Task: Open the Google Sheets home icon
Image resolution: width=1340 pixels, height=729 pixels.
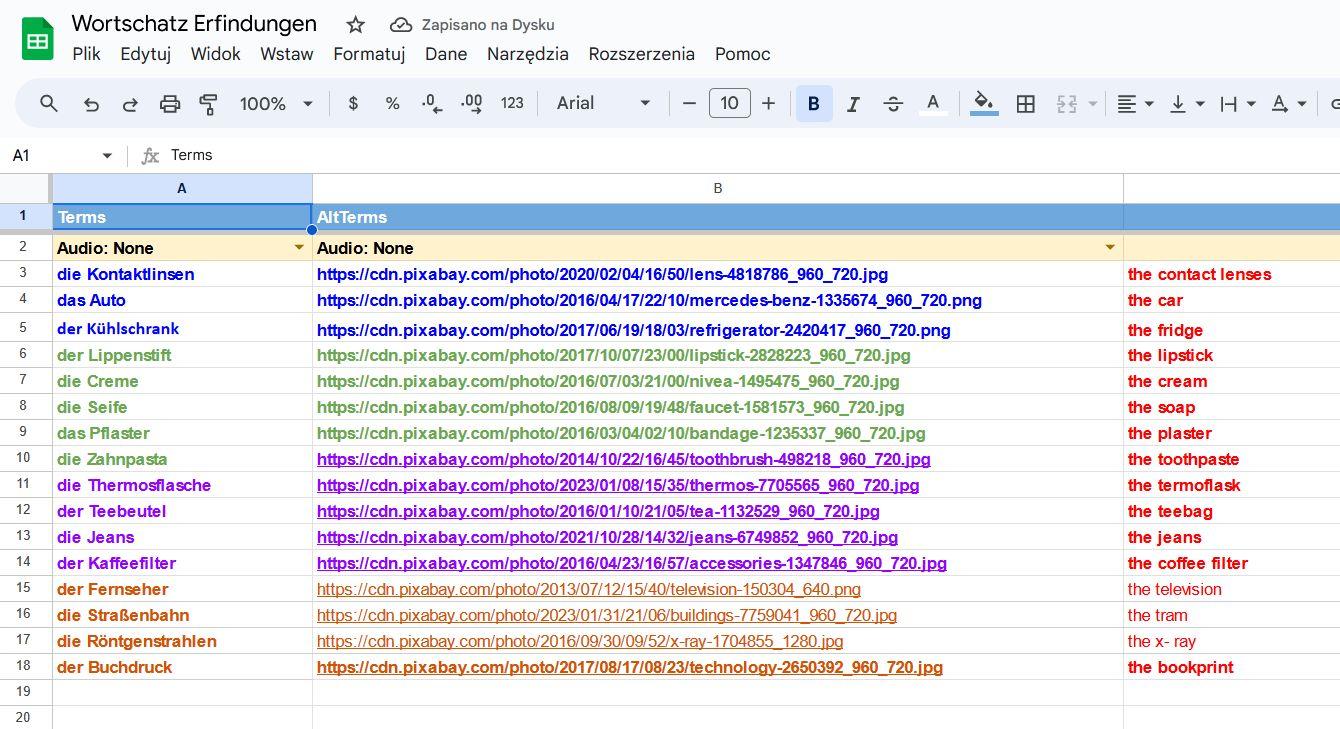Action: pyautogui.click(x=38, y=40)
